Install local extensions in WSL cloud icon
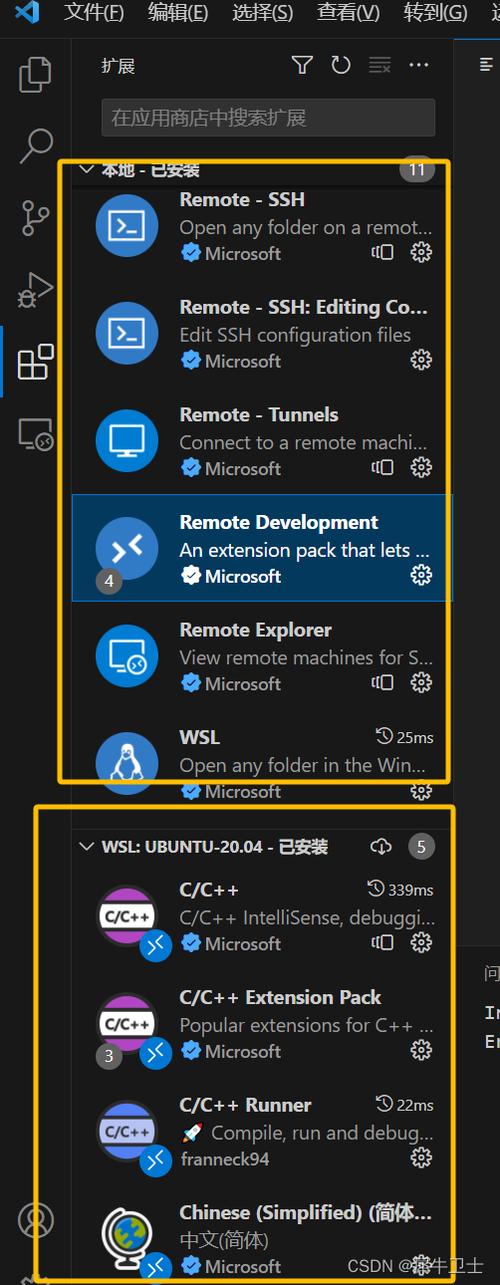Image resolution: width=500 pixels, height=1285 pixels. [x=380, y=847]
